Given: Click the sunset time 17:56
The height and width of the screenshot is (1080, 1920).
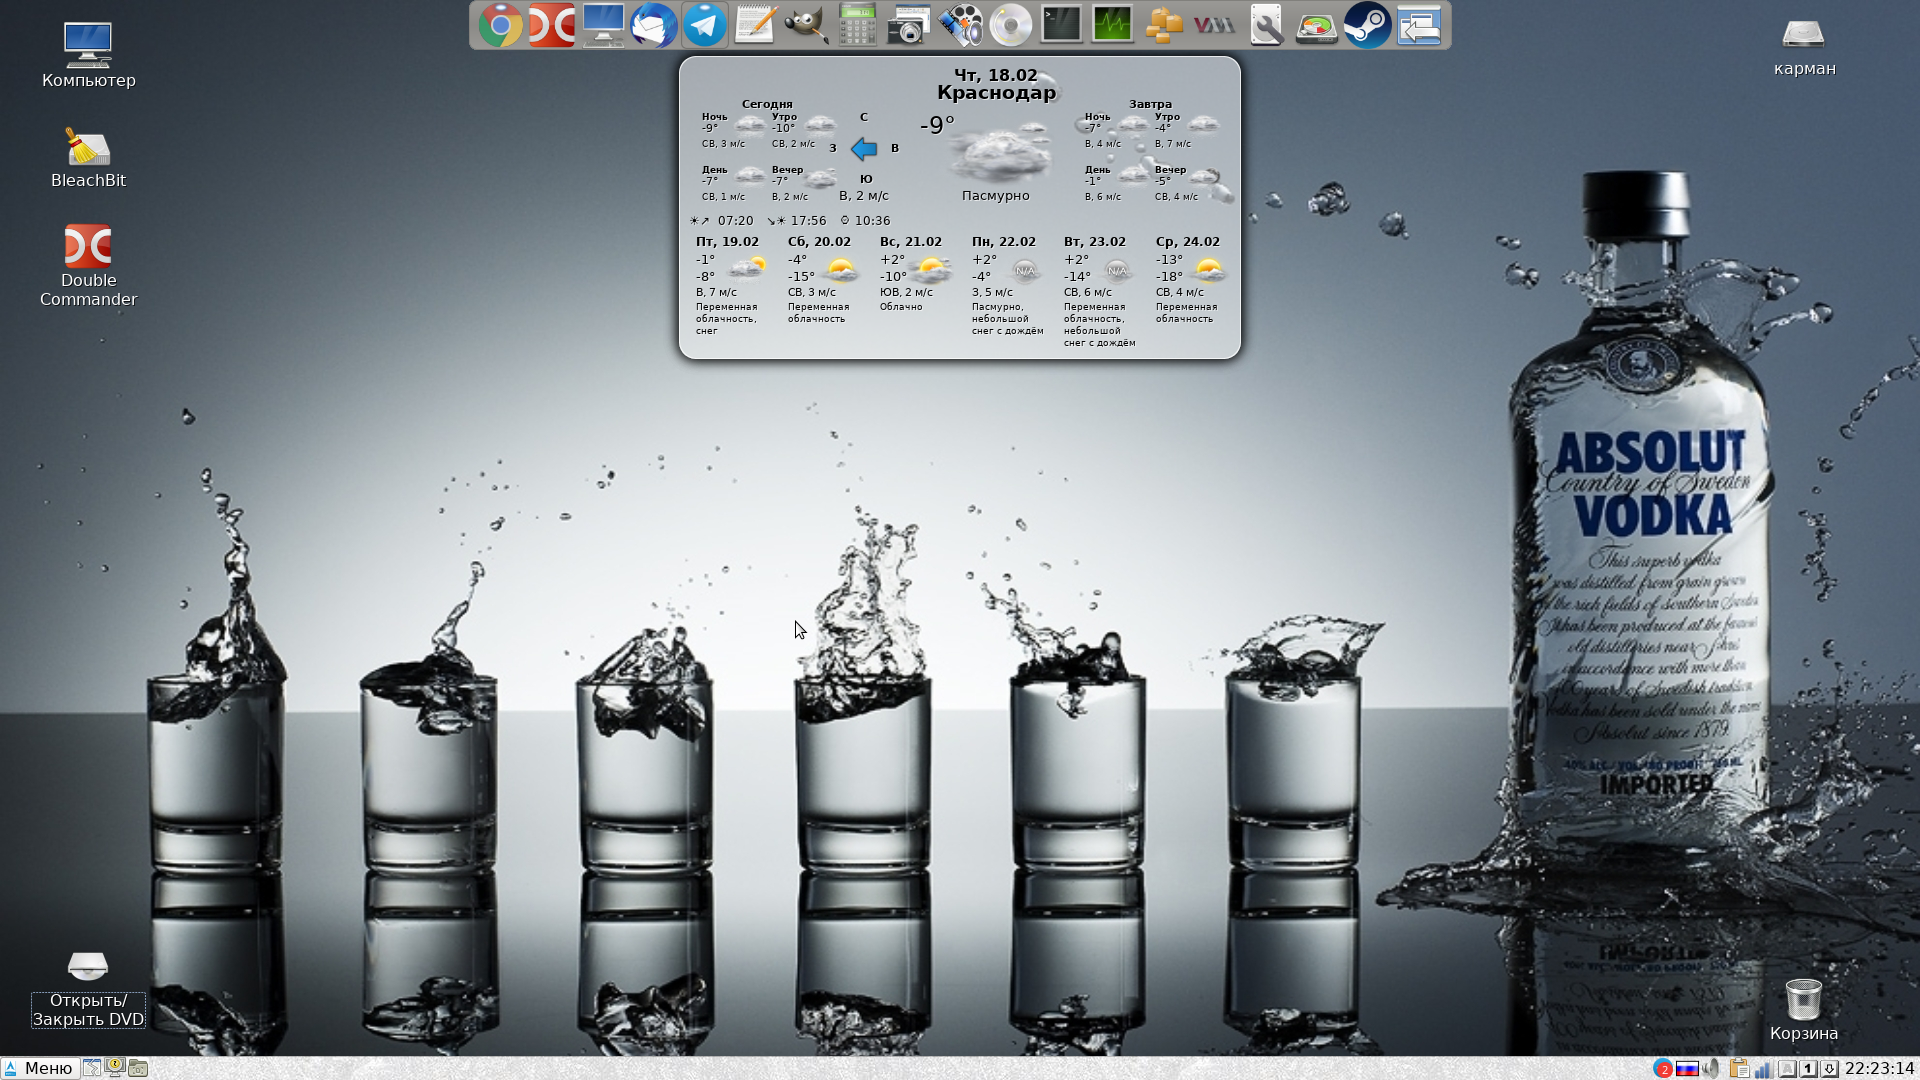Looking at the screenshot, I should coord(808,221).
